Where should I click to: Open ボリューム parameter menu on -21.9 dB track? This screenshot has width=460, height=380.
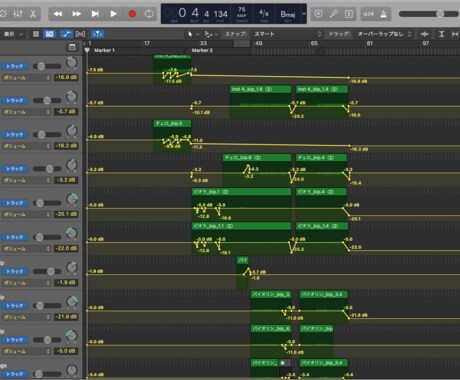[x=27, y=317]
